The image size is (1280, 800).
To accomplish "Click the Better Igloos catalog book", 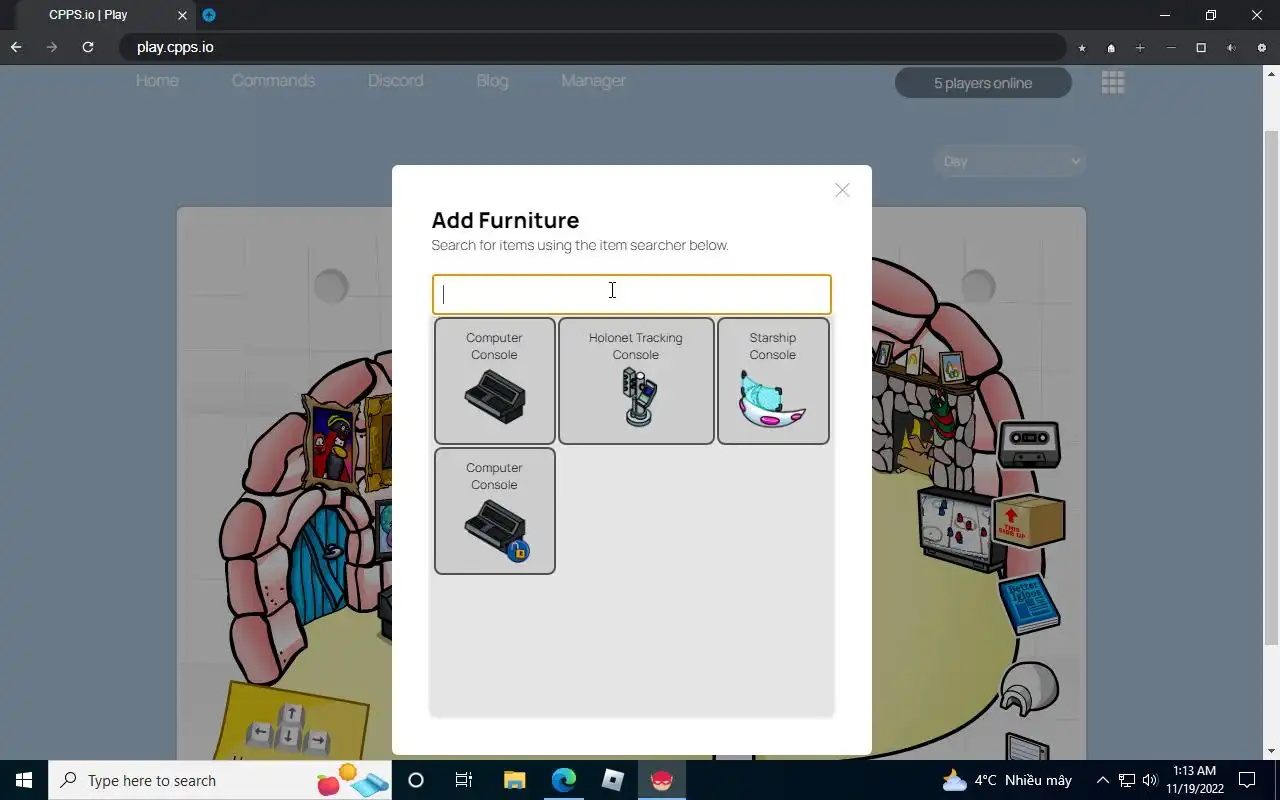I will 1030,603.
